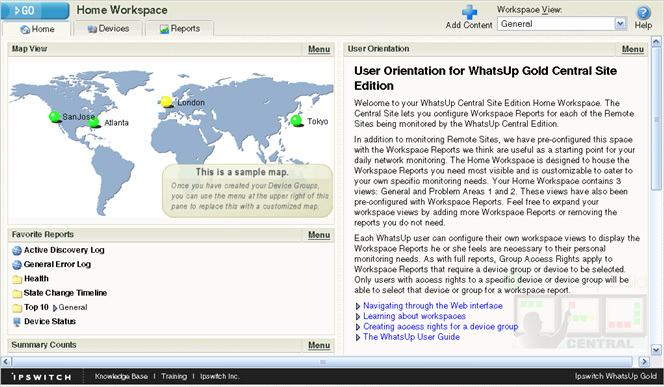Click the Devices tab icon

point(92,29)
